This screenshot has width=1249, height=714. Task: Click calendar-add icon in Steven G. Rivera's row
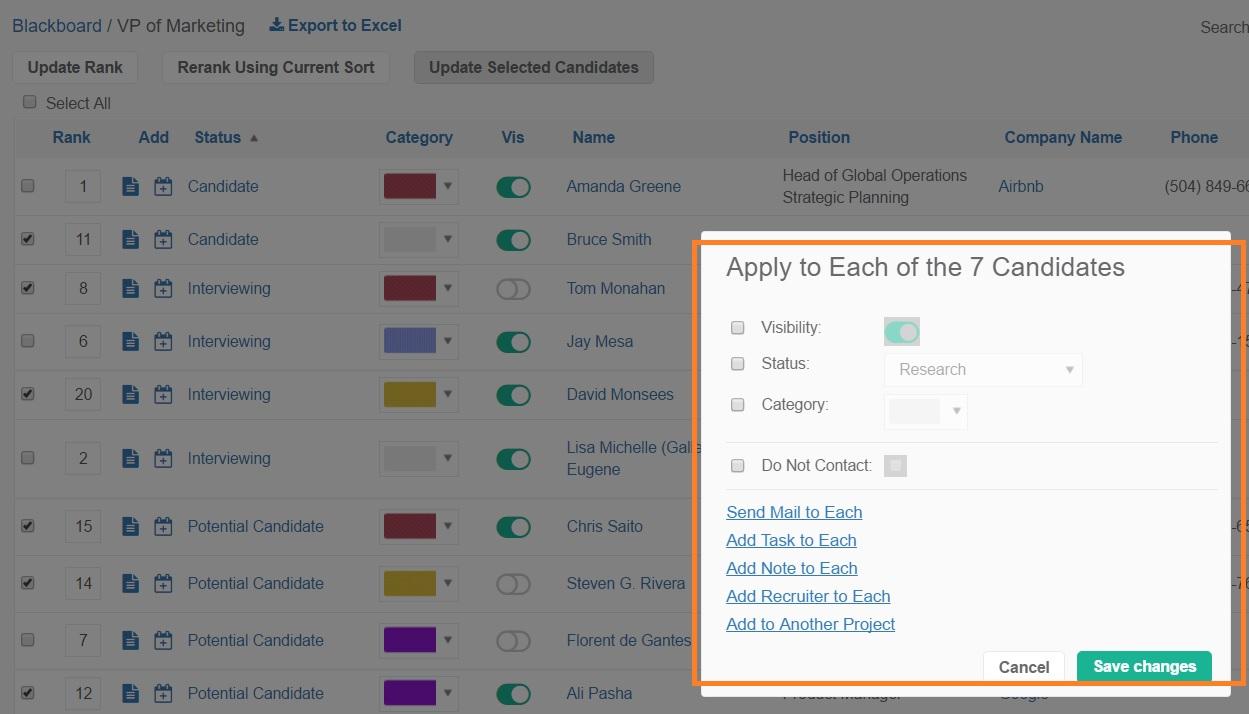coord(163,583)
